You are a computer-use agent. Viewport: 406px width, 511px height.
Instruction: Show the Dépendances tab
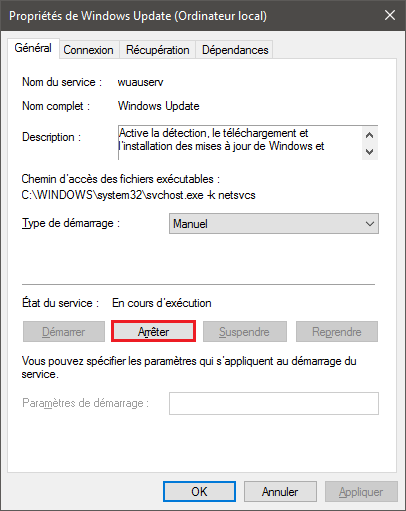pos(235,50)
